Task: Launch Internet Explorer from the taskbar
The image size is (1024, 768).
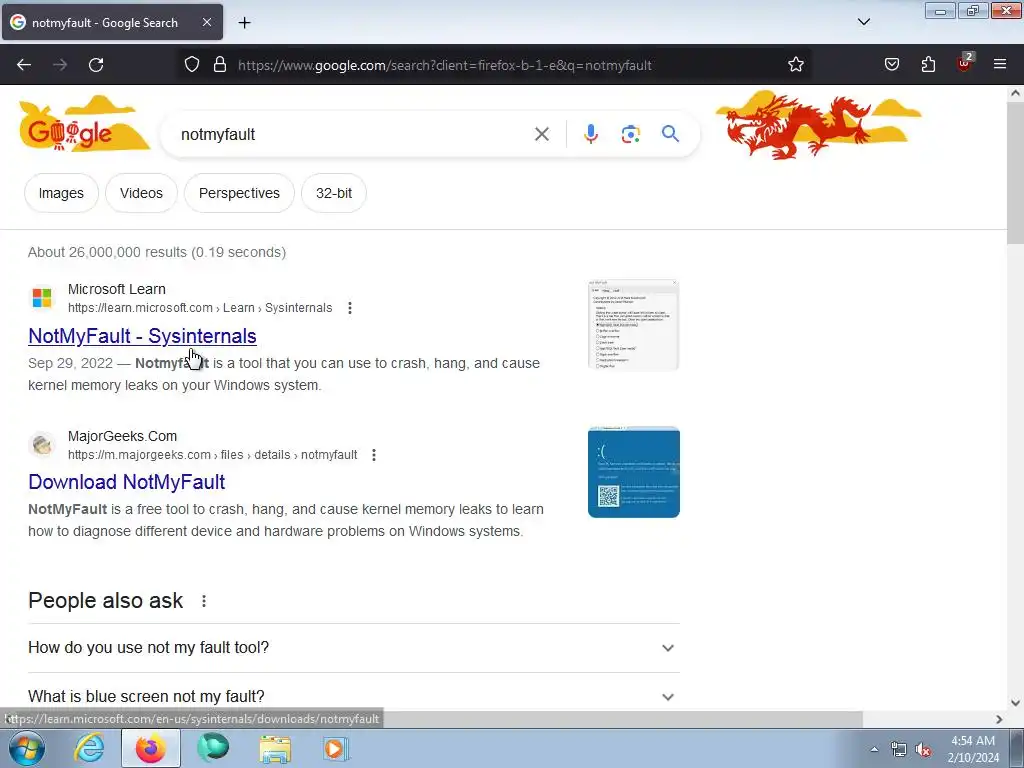Action: pyautogui.click(x=89, y=748)
